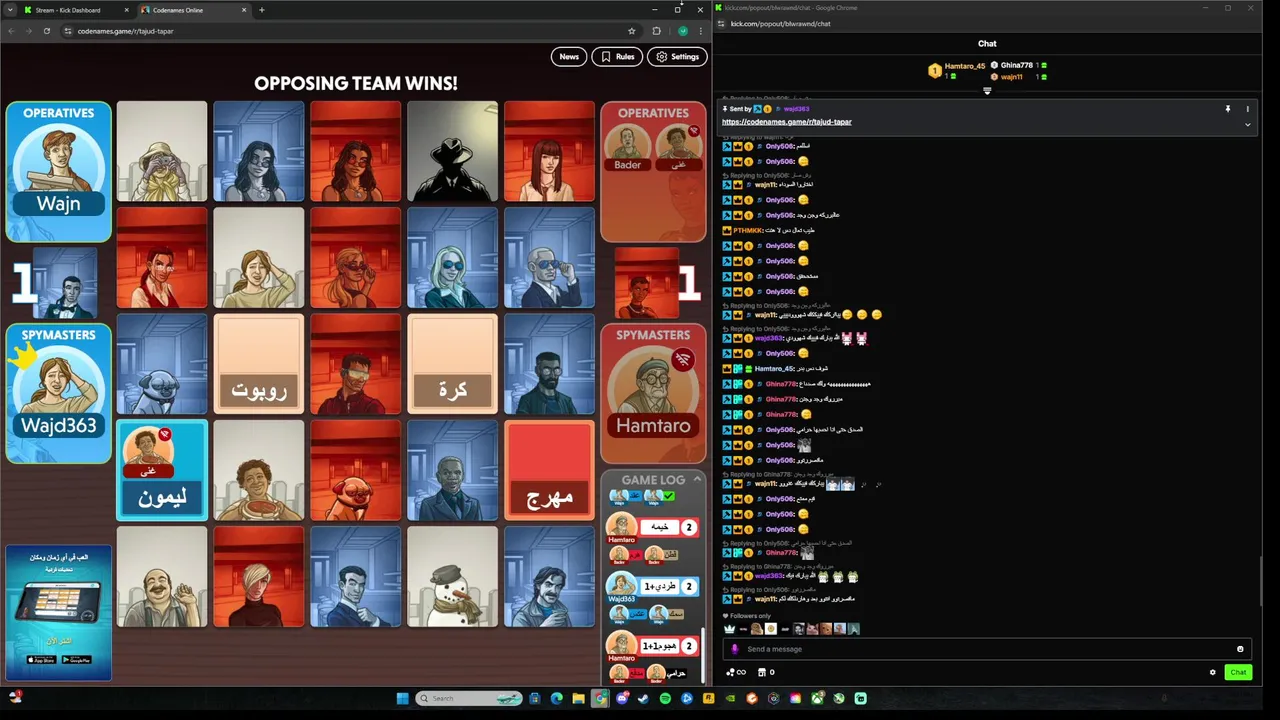Select the ليمون card

162,471
